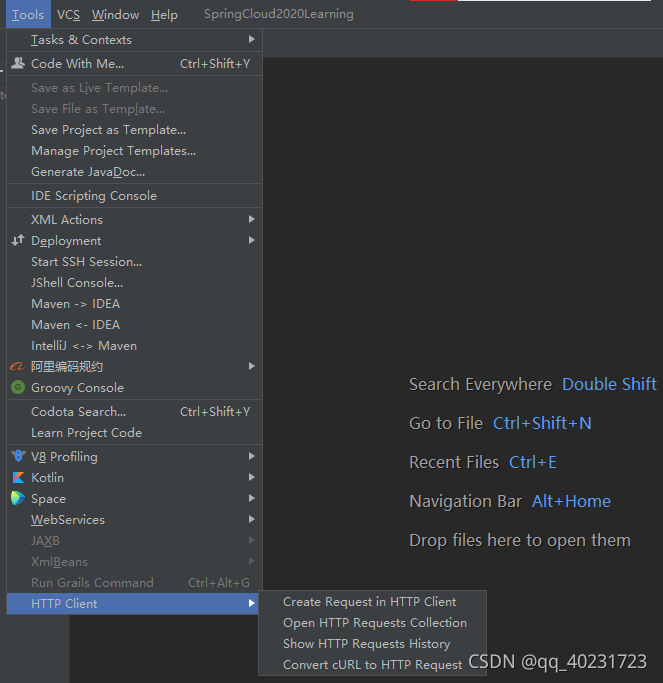Expand the V8 Profiling submenu arrow
The image size is (663, 683).
pyautogui.click(x=251, y=456)
